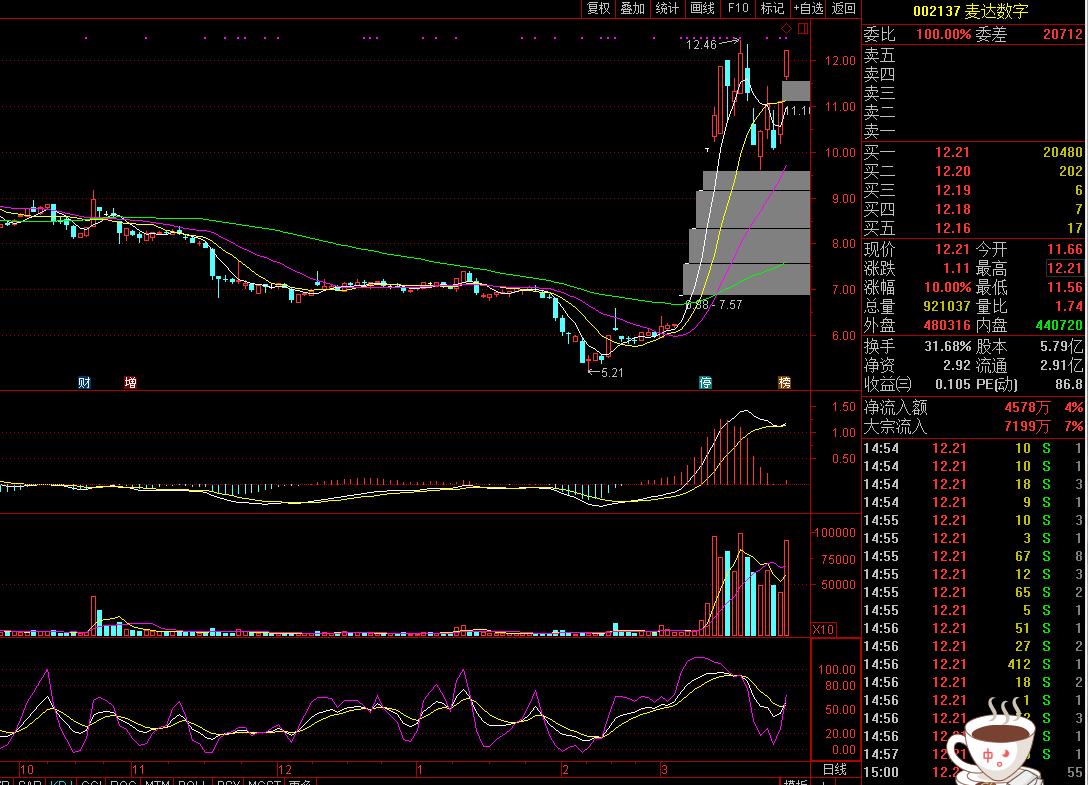
Task: Click the 14:55 trade with volume 67
Action: point(973,556)
